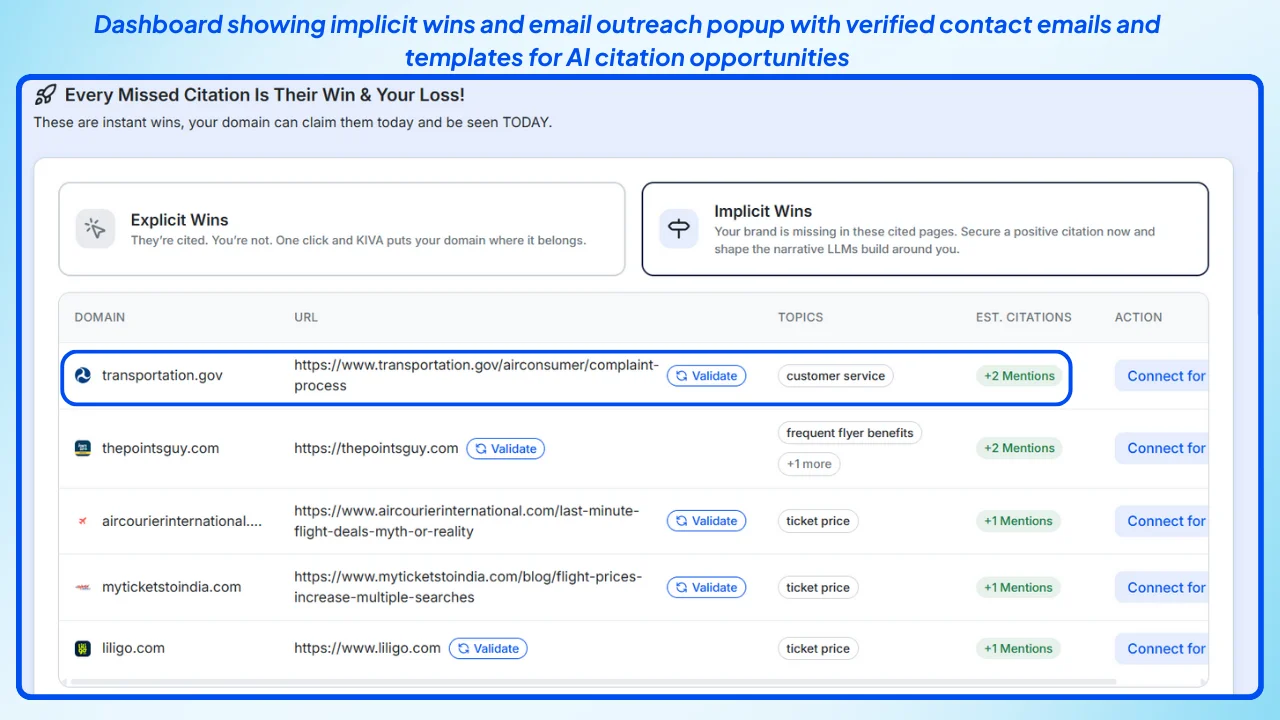Click the signpost icon on the Implicit Wins card
Viewport: 1280px width, 720px height.
pyautogui.click(x=679, y=228)
